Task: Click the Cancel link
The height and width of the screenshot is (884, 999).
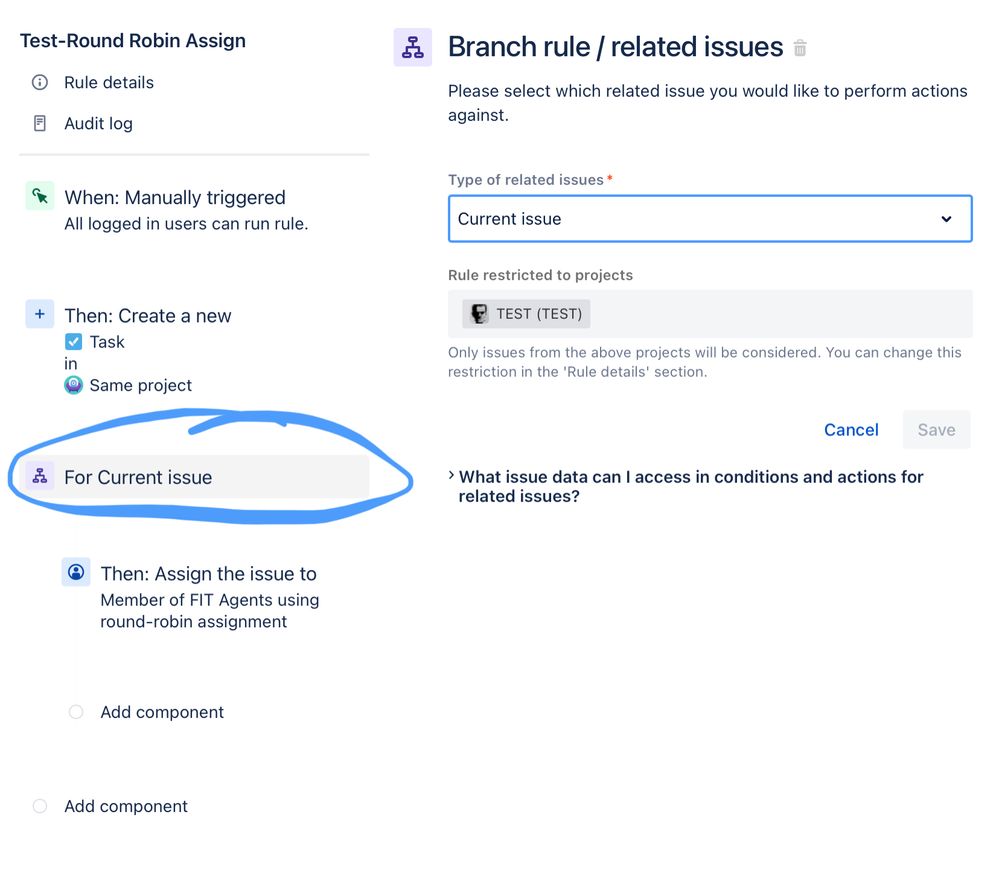Action: (x=851, y=430)
